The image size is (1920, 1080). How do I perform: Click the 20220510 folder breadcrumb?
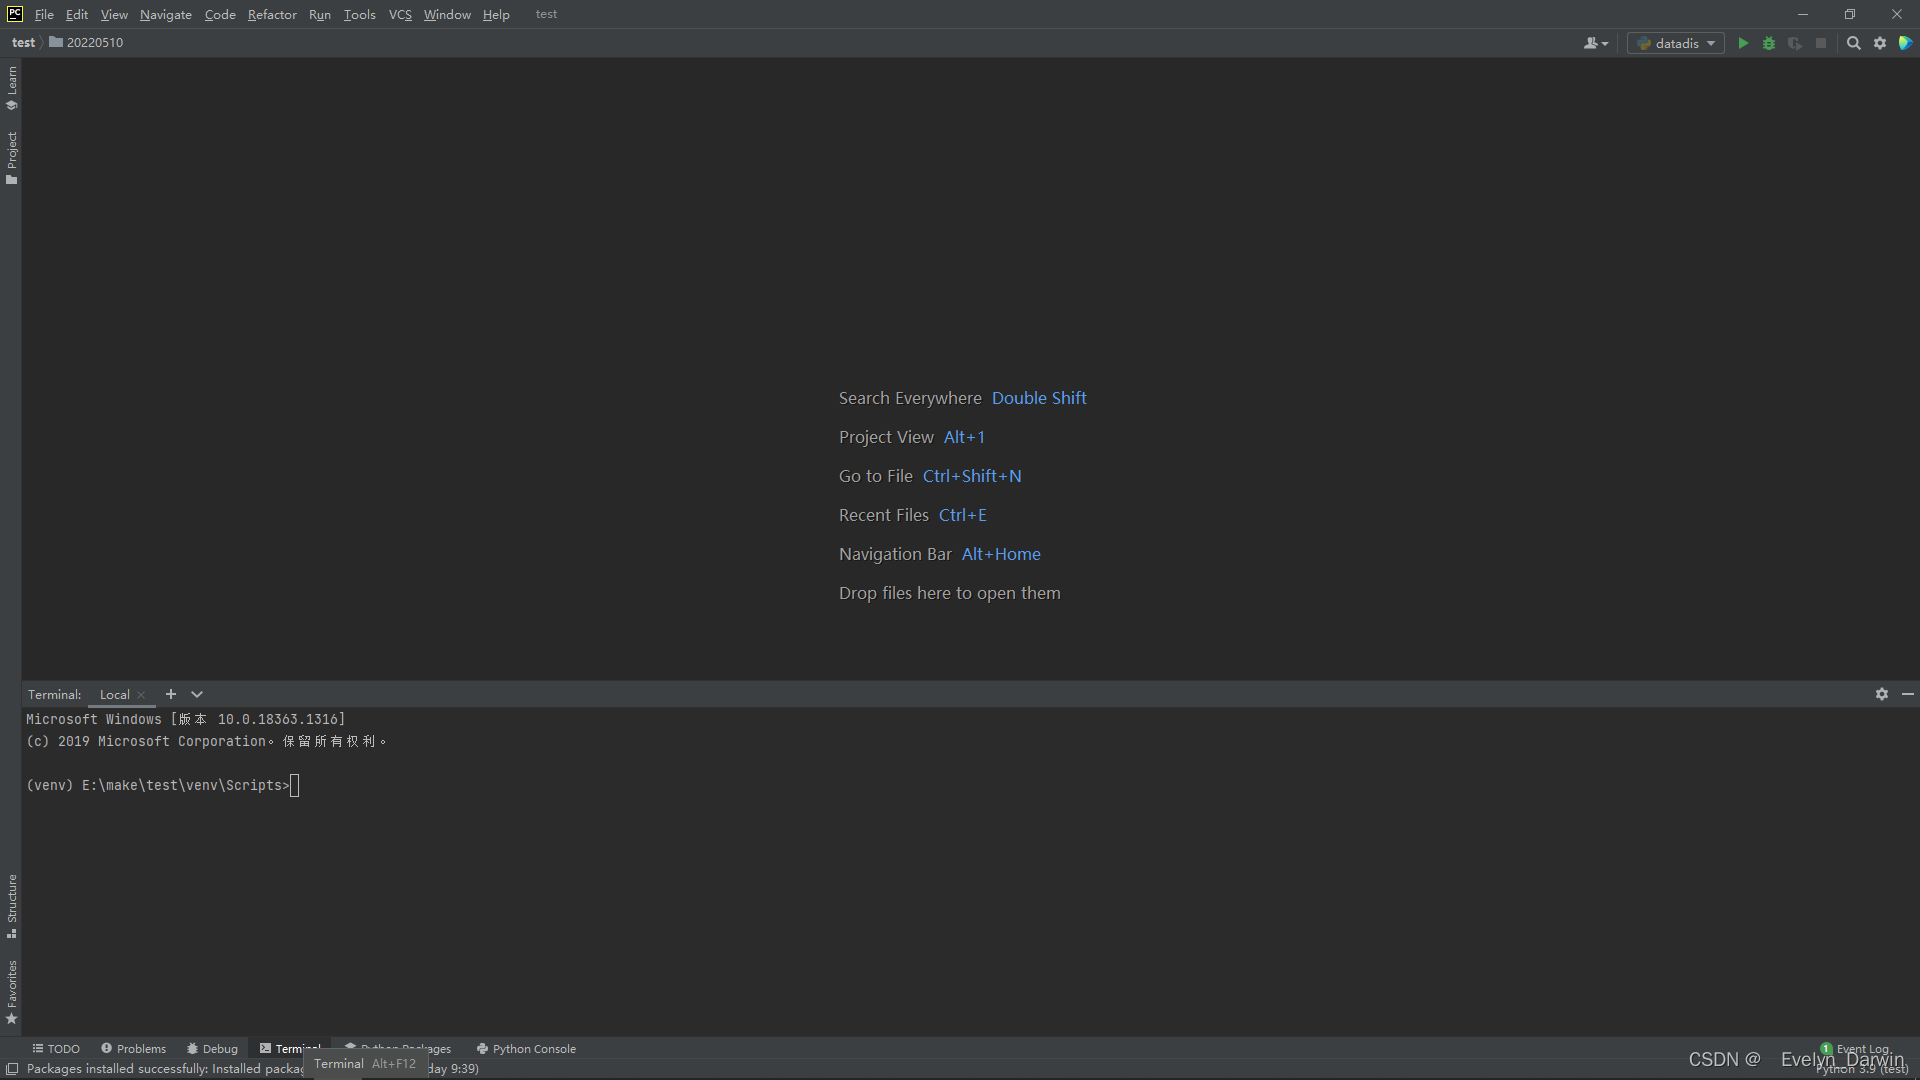point(86,43)
